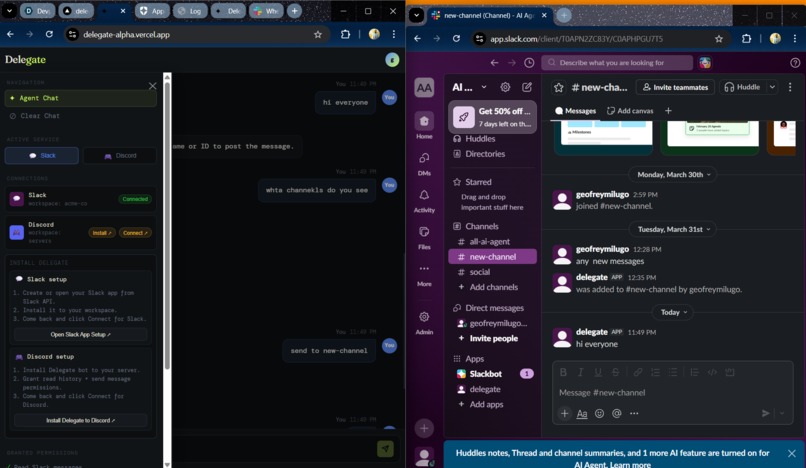Add a new tab with plus beside canvas
806x468 pixels.
[x=668, y=111]
